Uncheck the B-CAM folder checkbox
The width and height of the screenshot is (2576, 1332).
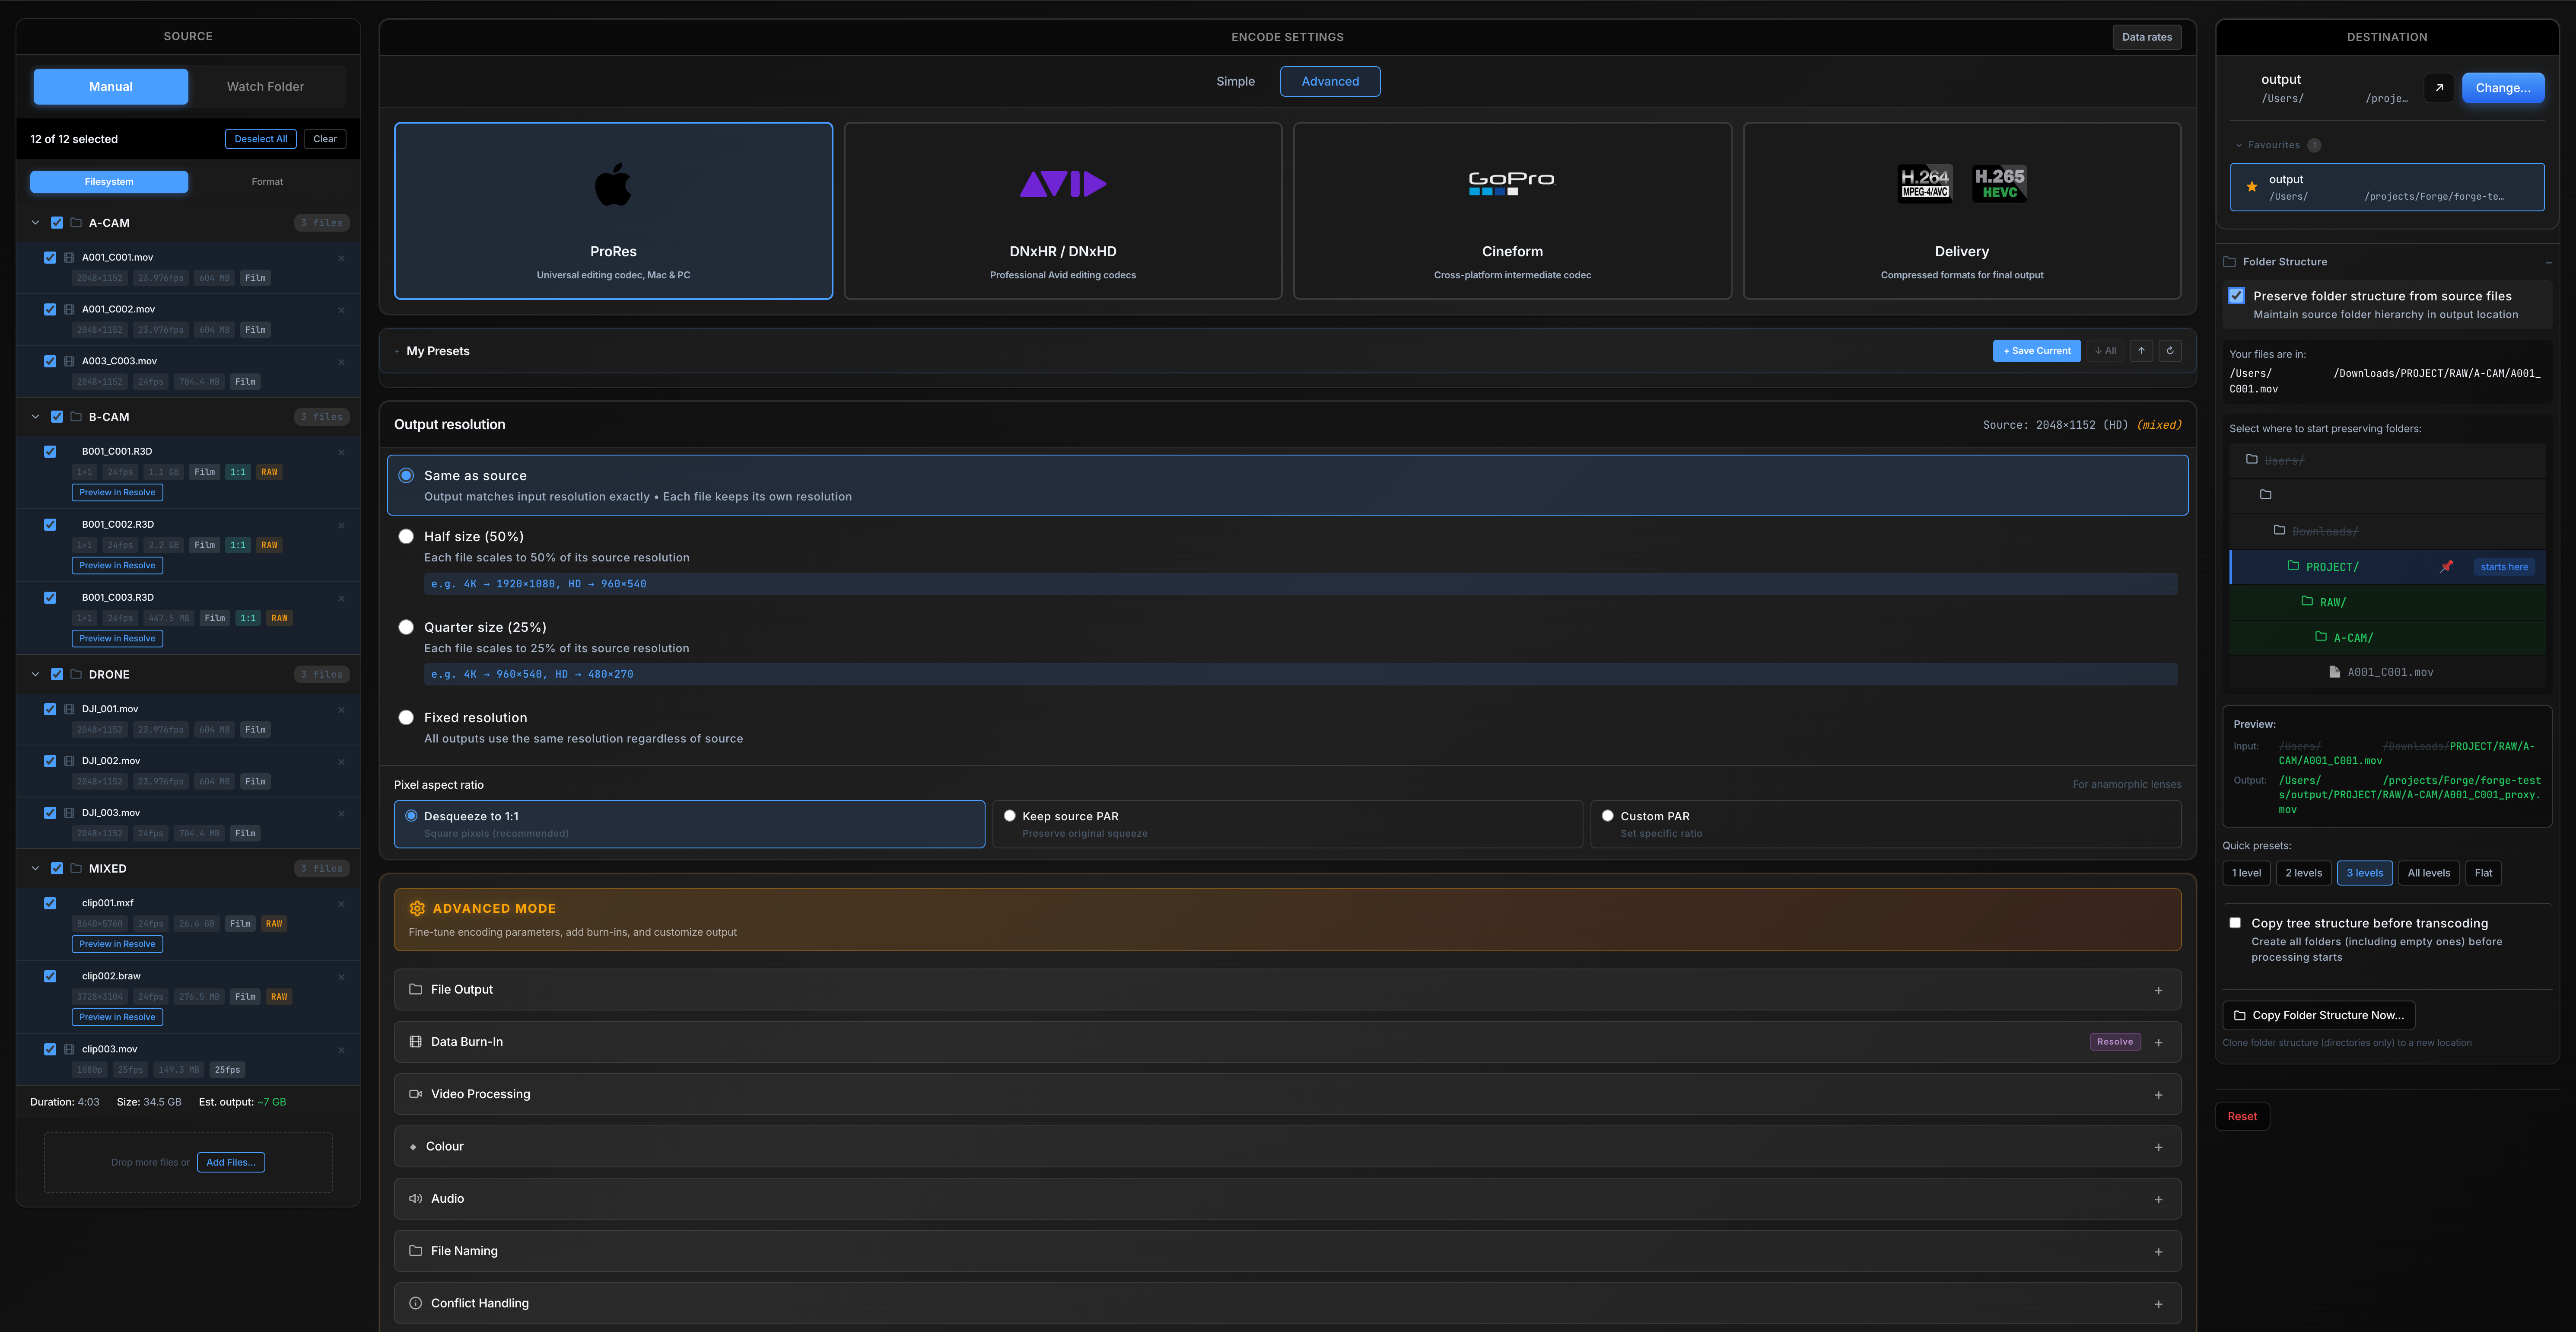pyautogui.click(x=57, y=417)
